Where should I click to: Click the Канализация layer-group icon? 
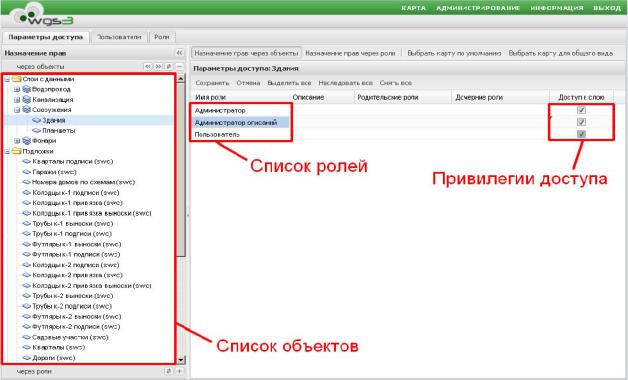(x=26, y=99)
